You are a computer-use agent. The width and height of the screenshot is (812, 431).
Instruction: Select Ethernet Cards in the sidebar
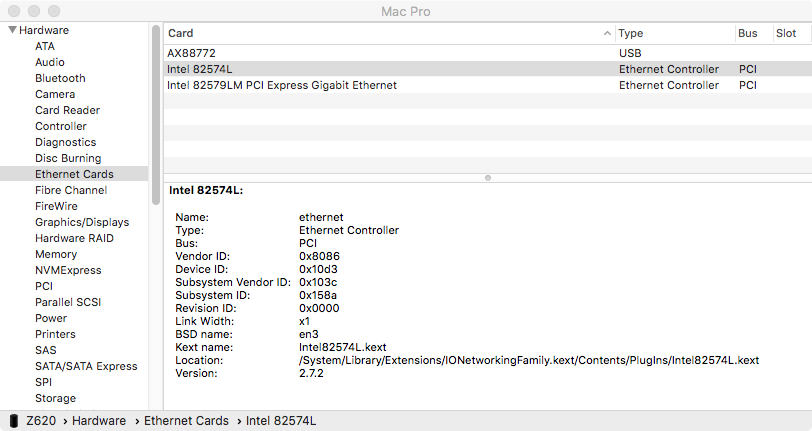(74, 174)
